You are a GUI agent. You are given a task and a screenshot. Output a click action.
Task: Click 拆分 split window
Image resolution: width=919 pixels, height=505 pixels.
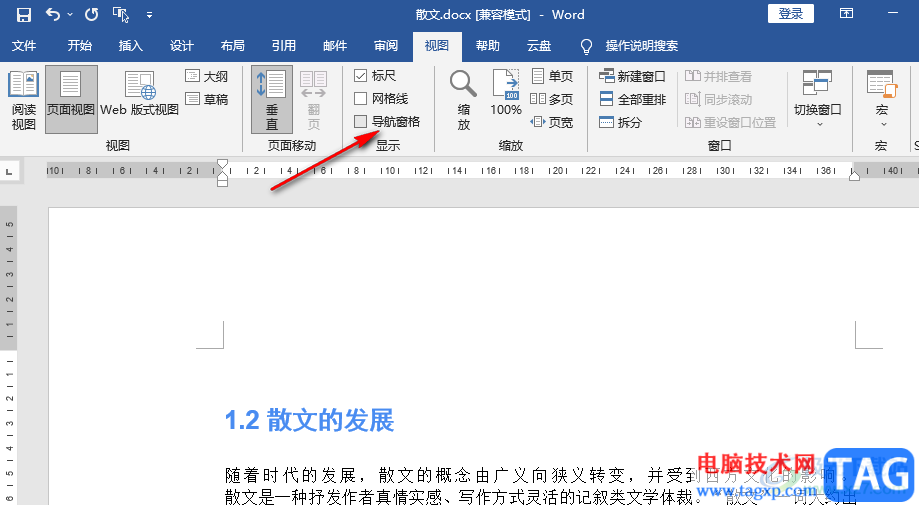621,122
